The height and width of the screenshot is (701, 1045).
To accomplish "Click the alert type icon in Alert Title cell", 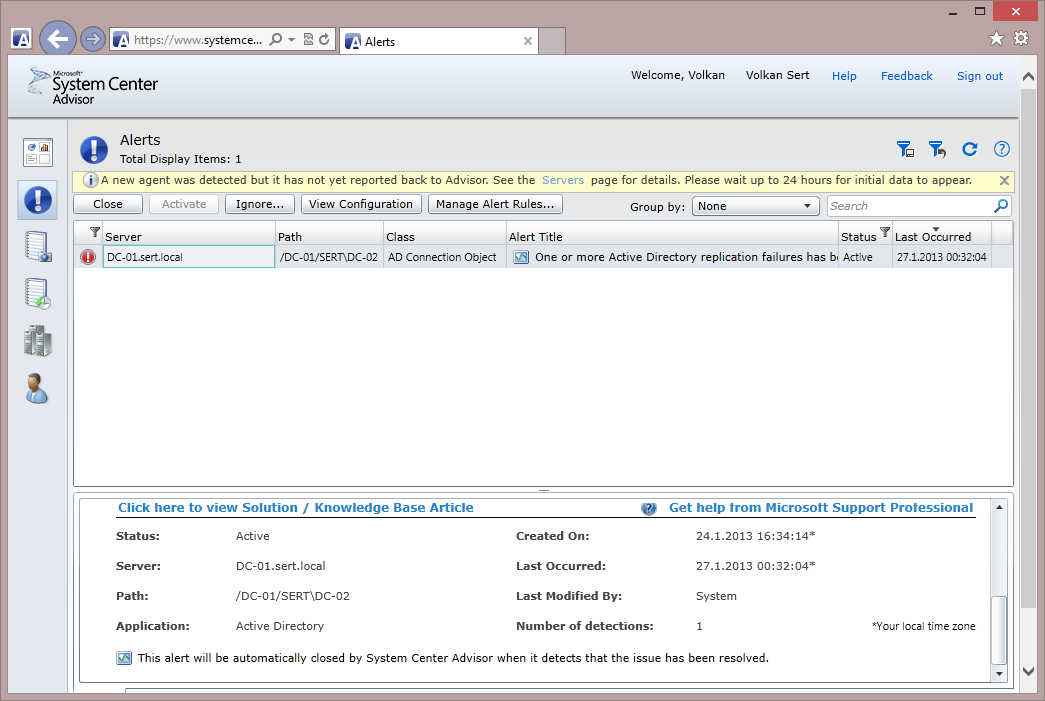I will 521,257.
